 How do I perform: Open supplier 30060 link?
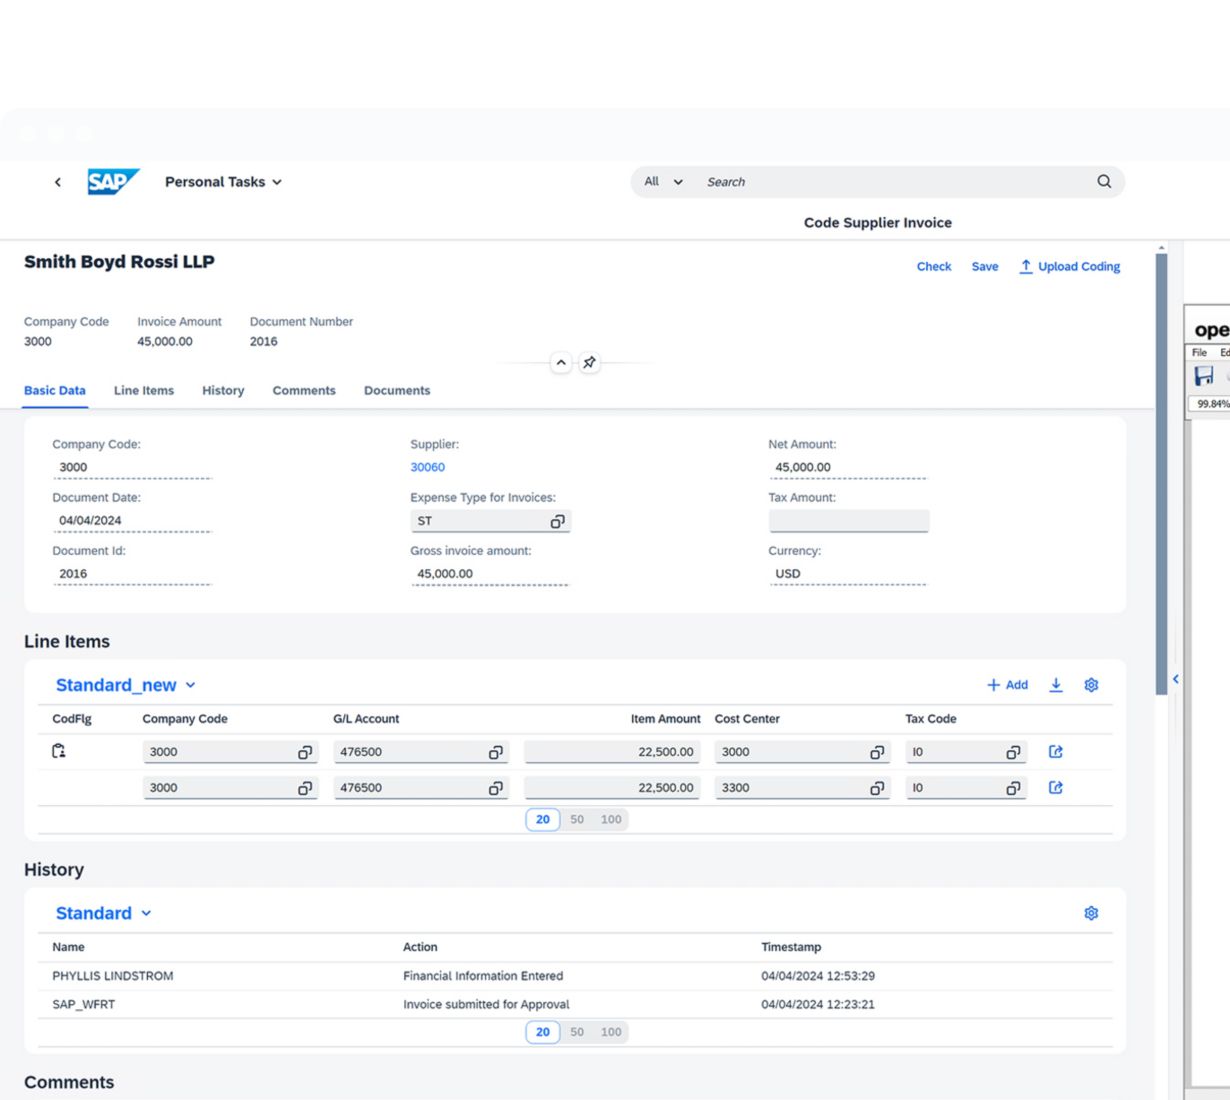(427, 467)
